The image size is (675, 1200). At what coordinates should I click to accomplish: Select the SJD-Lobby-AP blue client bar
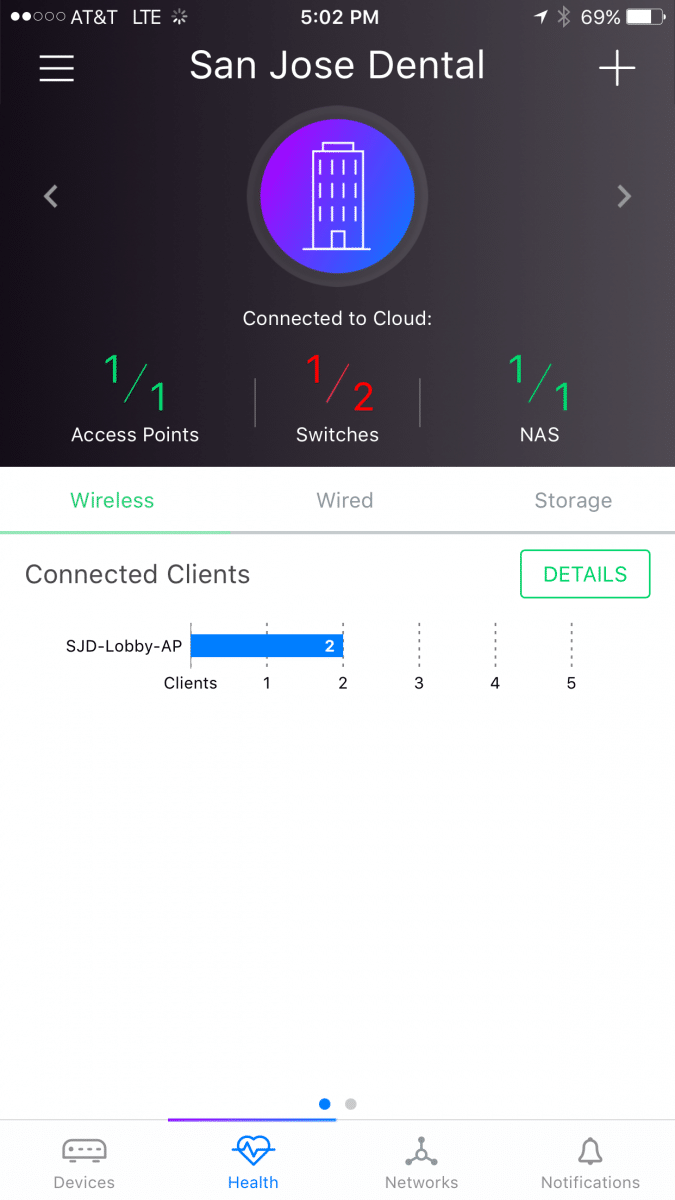(x=267, y=646)
